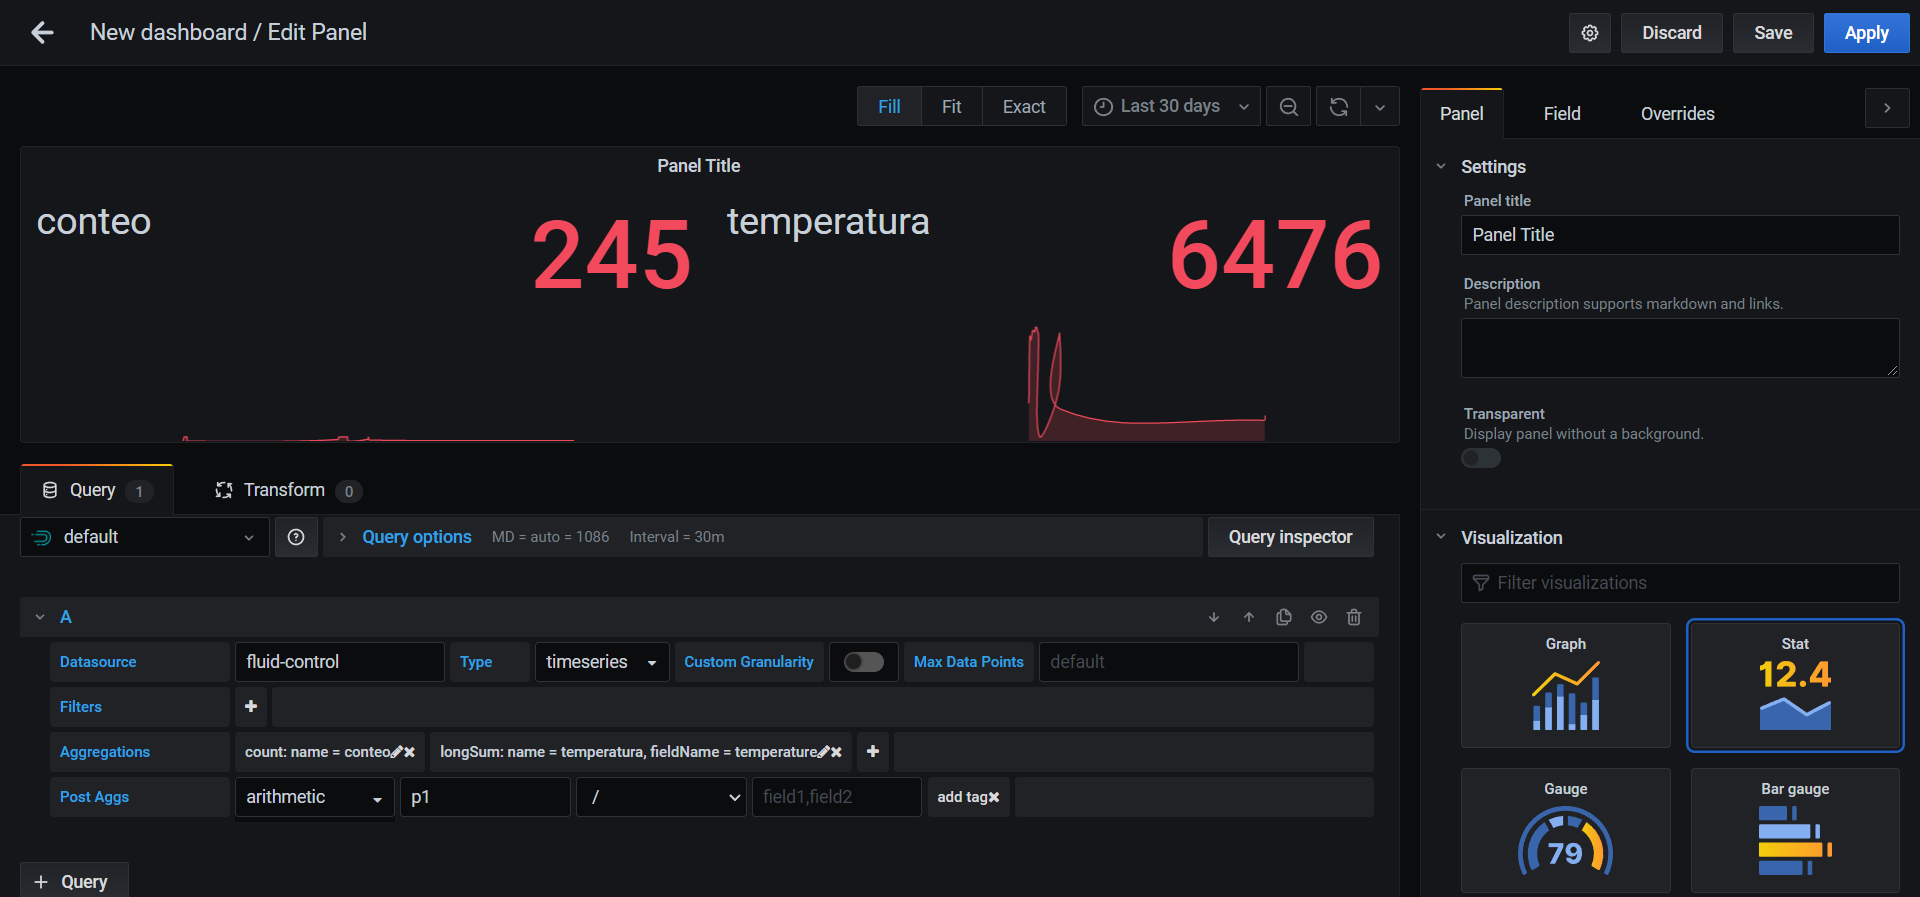Add a new query with the Query button
The width and height of the screenshot is (1920, 897).
click(x=74, y=881)
